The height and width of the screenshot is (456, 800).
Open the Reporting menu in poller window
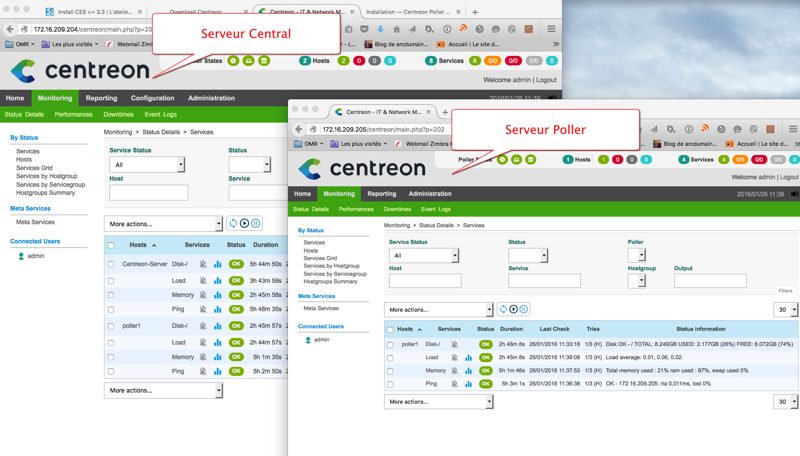click(x=381, y=194)
